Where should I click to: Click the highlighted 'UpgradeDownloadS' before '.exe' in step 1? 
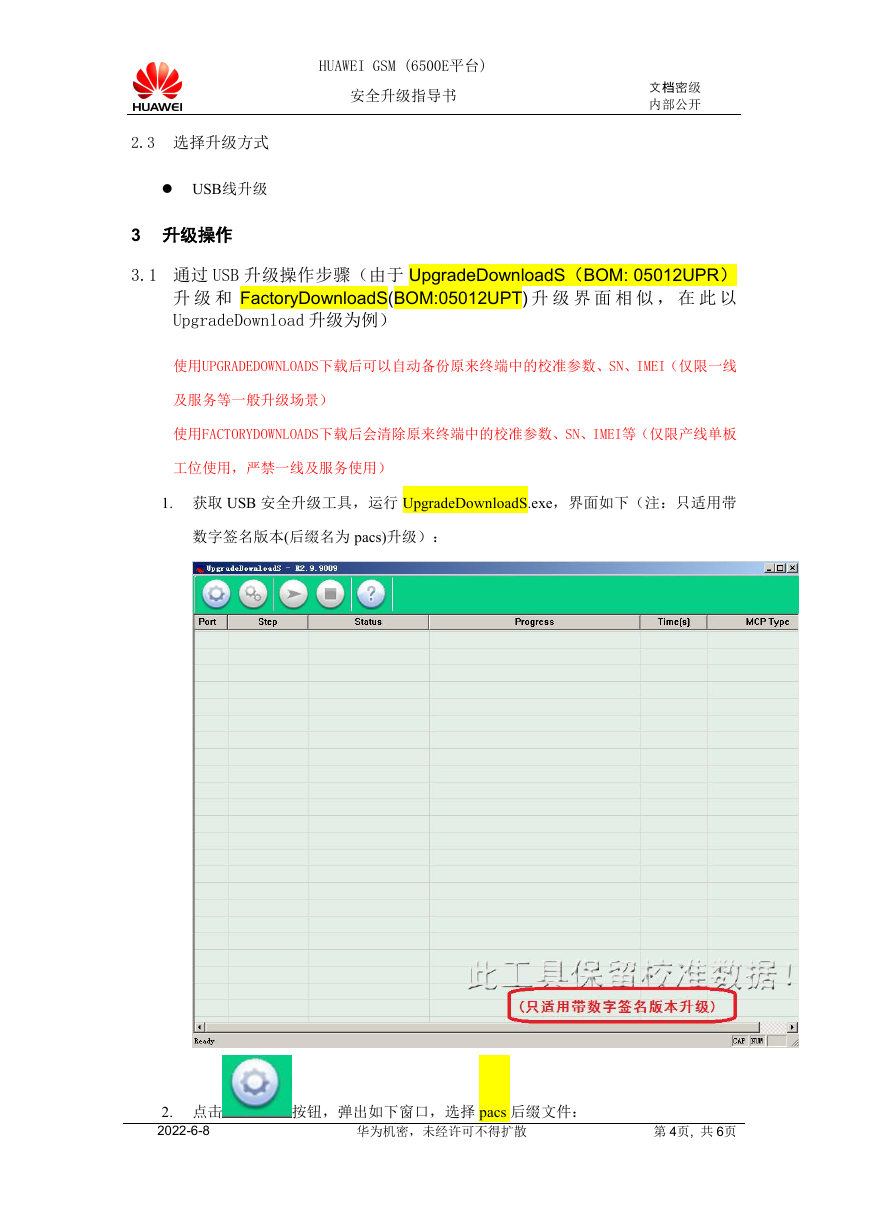(465, 502)
